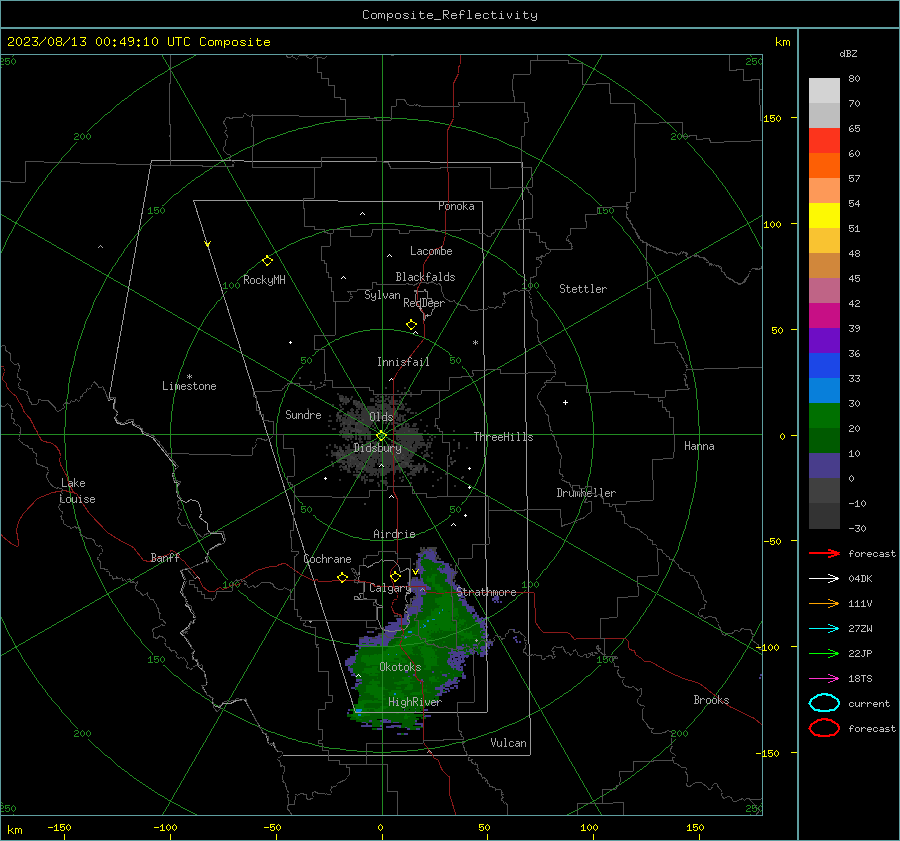Click the yellow radar-site diamond between Olds and Didsbury
Viewport: 900px width, 841px height.
click(x=381, y=436)
